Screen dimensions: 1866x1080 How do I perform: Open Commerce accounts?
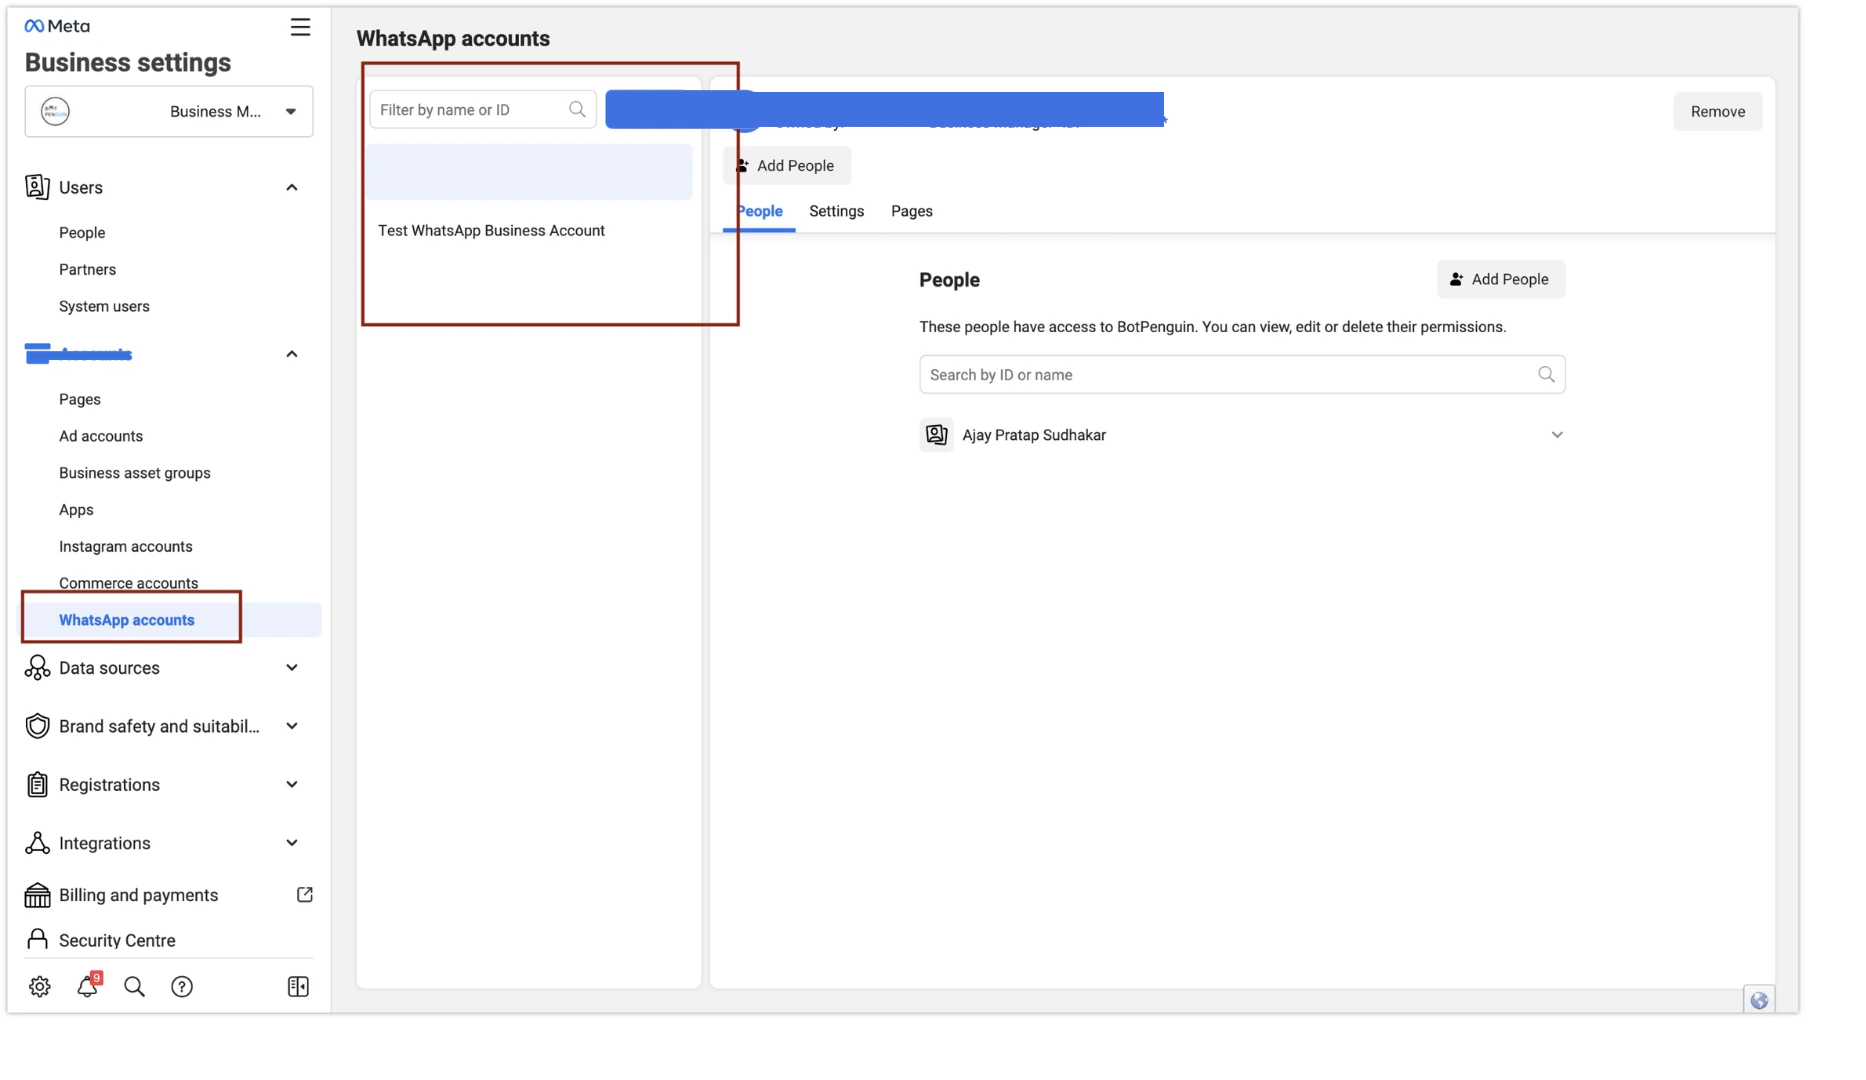129,583
